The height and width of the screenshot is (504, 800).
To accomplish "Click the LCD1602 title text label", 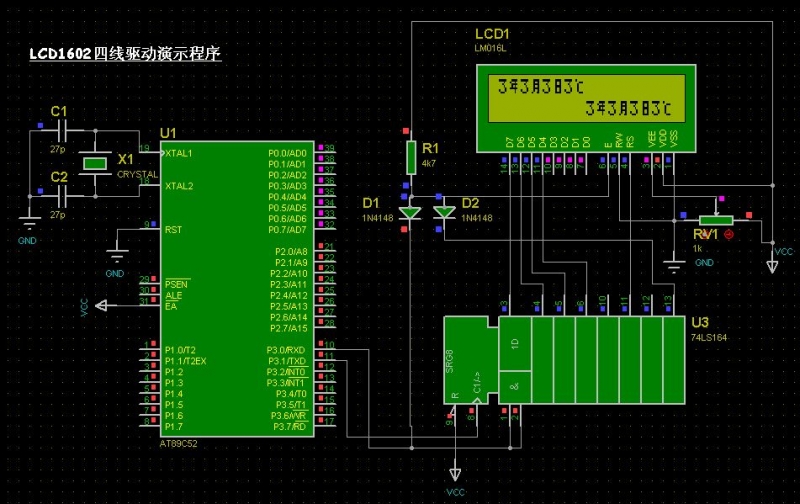I will coord(125,53).
